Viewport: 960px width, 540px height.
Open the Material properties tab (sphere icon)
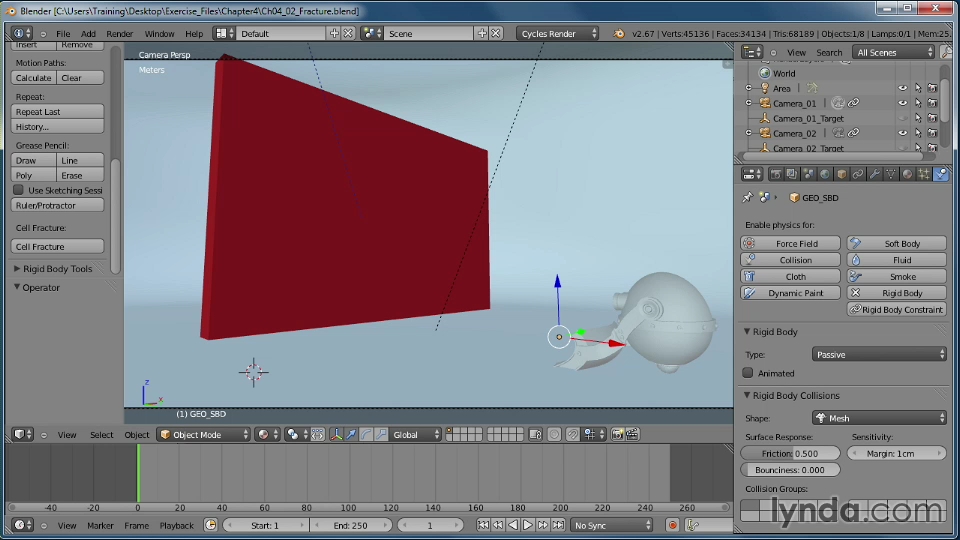coord(907,174)
